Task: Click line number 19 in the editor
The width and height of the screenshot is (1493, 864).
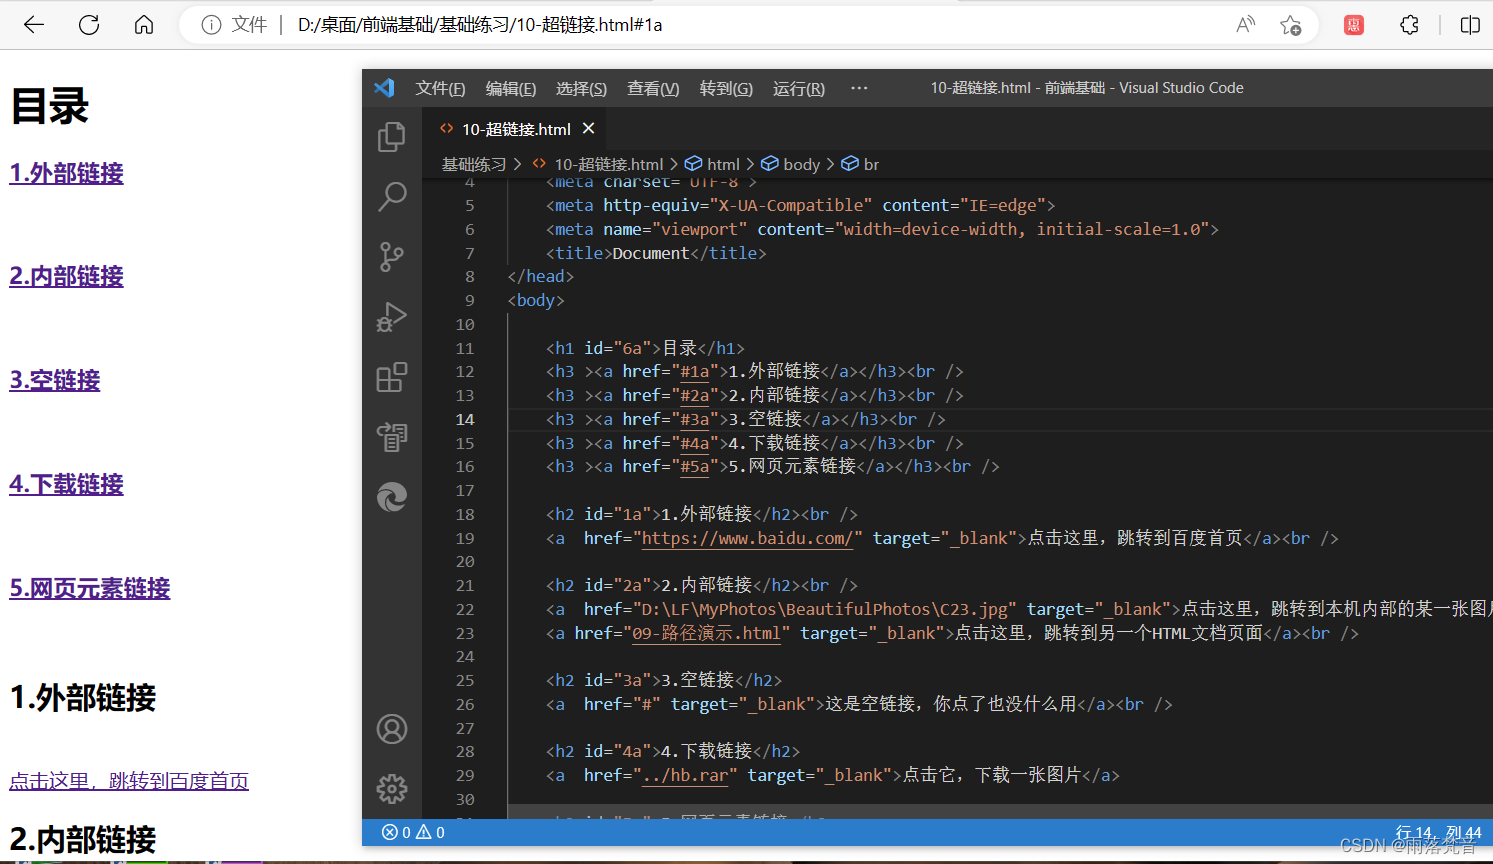Action: [x=465, y=538]
